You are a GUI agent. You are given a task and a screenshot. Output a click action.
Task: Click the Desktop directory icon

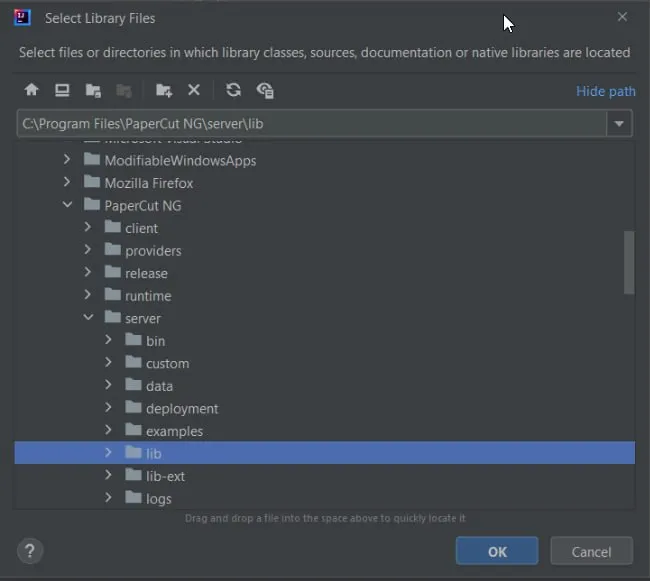coord(62,90)
